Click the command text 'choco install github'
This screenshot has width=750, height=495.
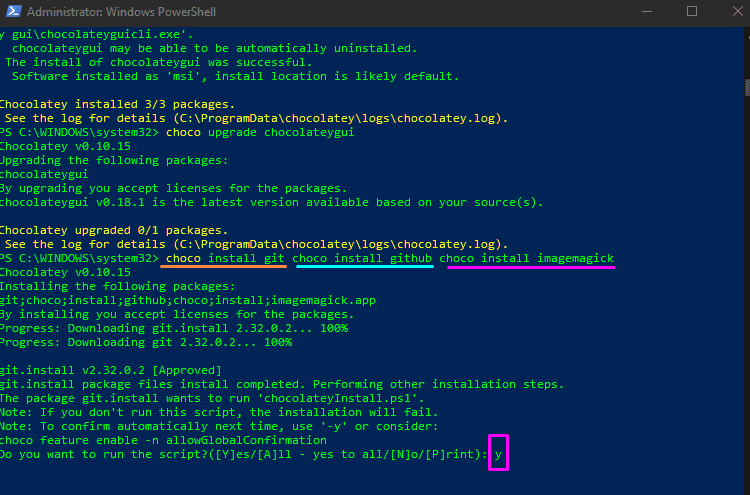click(362, 258)
